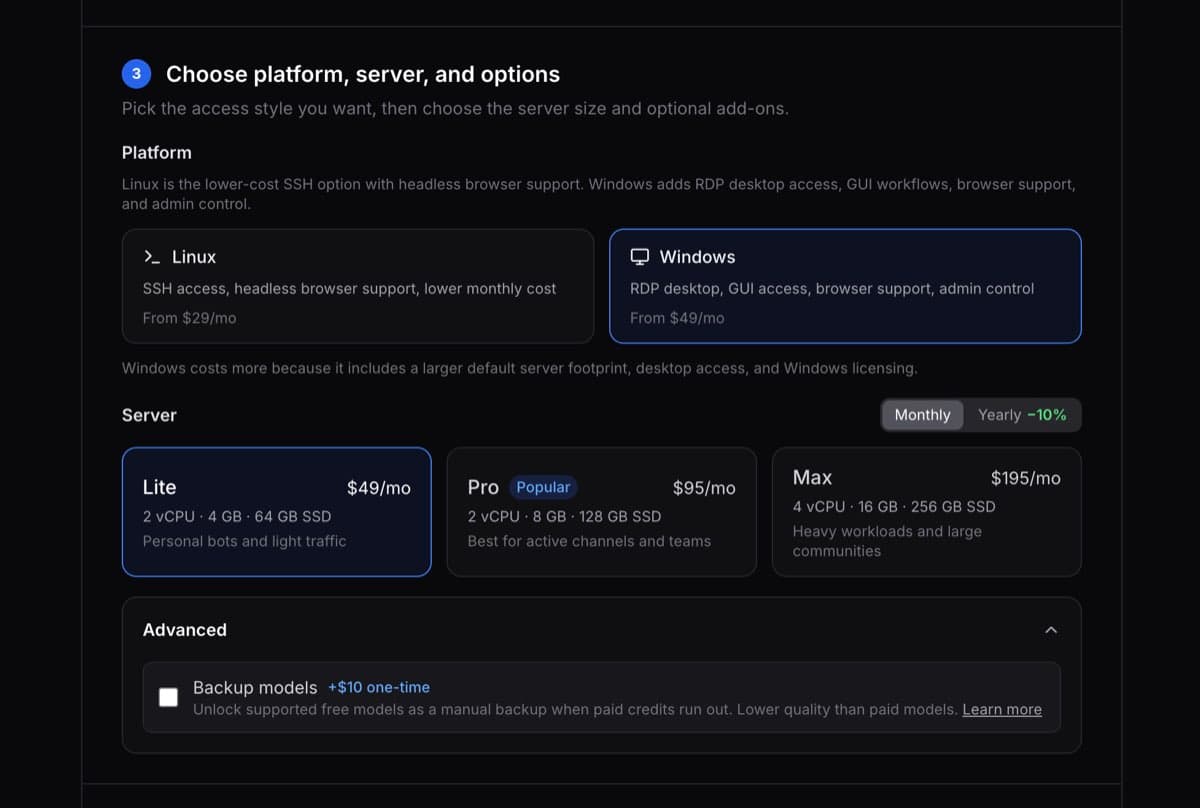
Task: Click the Server section heading
Action: (148, 414)
